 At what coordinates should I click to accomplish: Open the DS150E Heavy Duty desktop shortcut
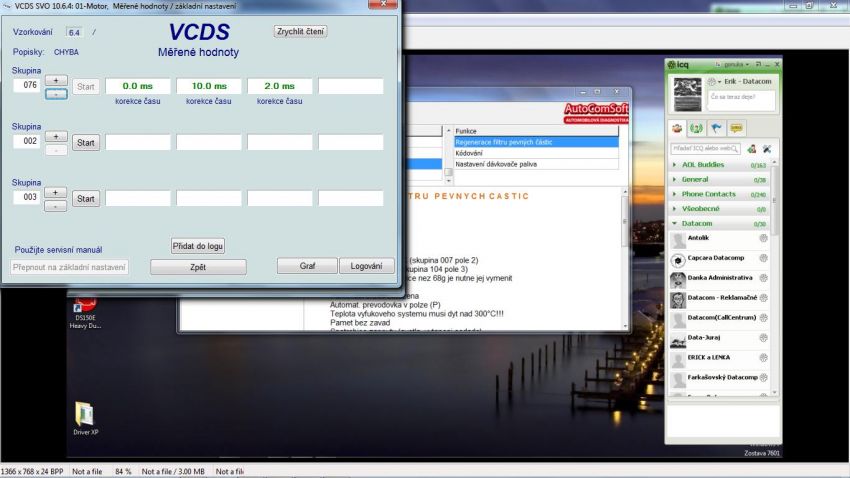pos(85,313)
